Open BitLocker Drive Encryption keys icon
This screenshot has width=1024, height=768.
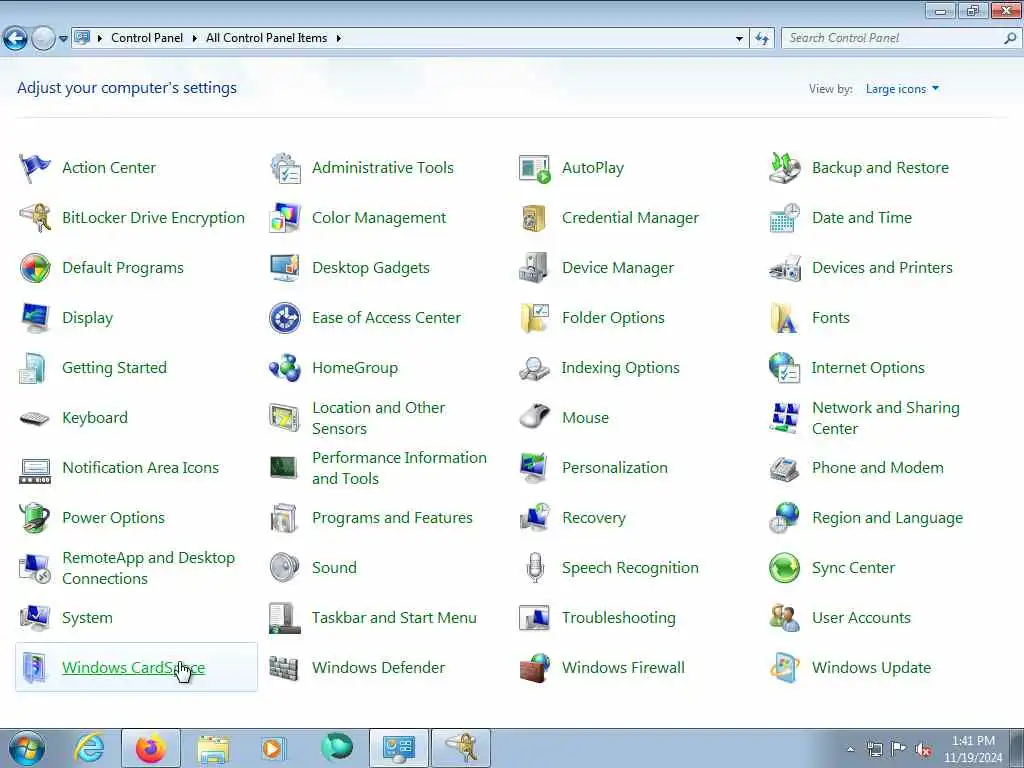35,217
